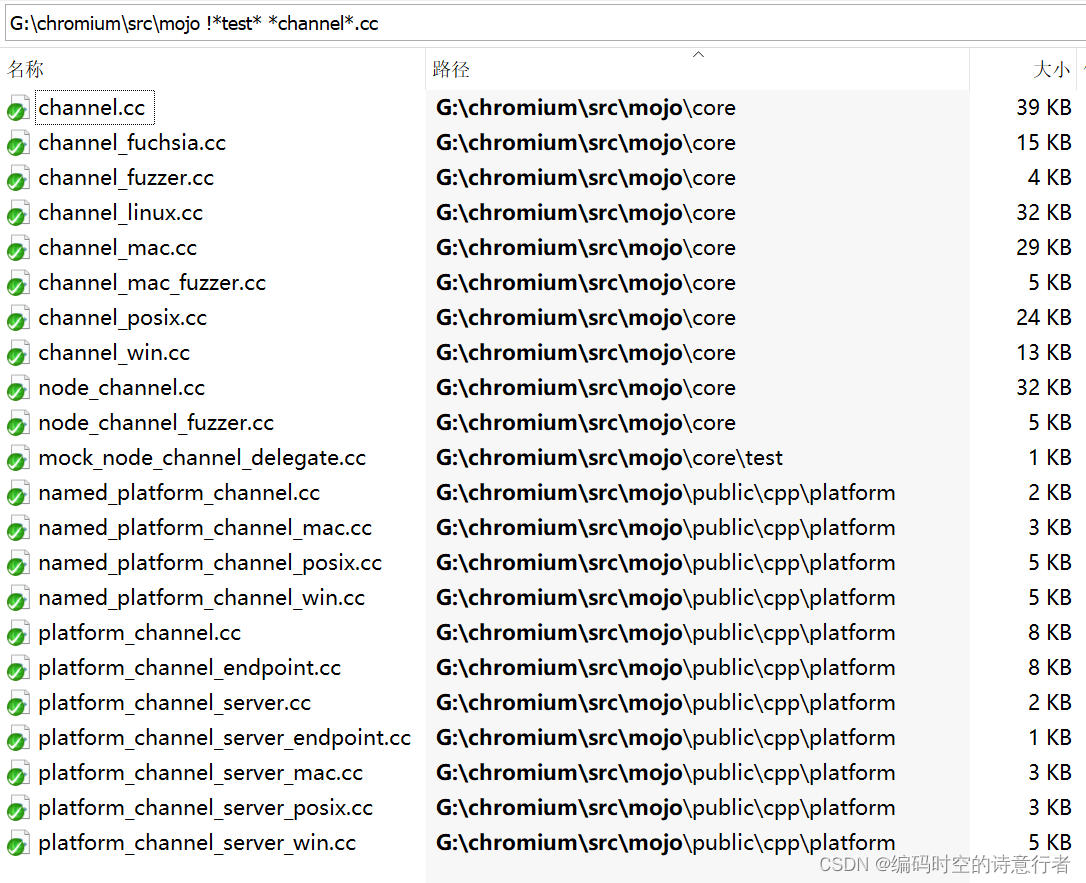Image resolution: width=1086 pixels, height=883 pixels.
Task: Click the file icon beside channel_posix.cc
Action: [18, 319]
